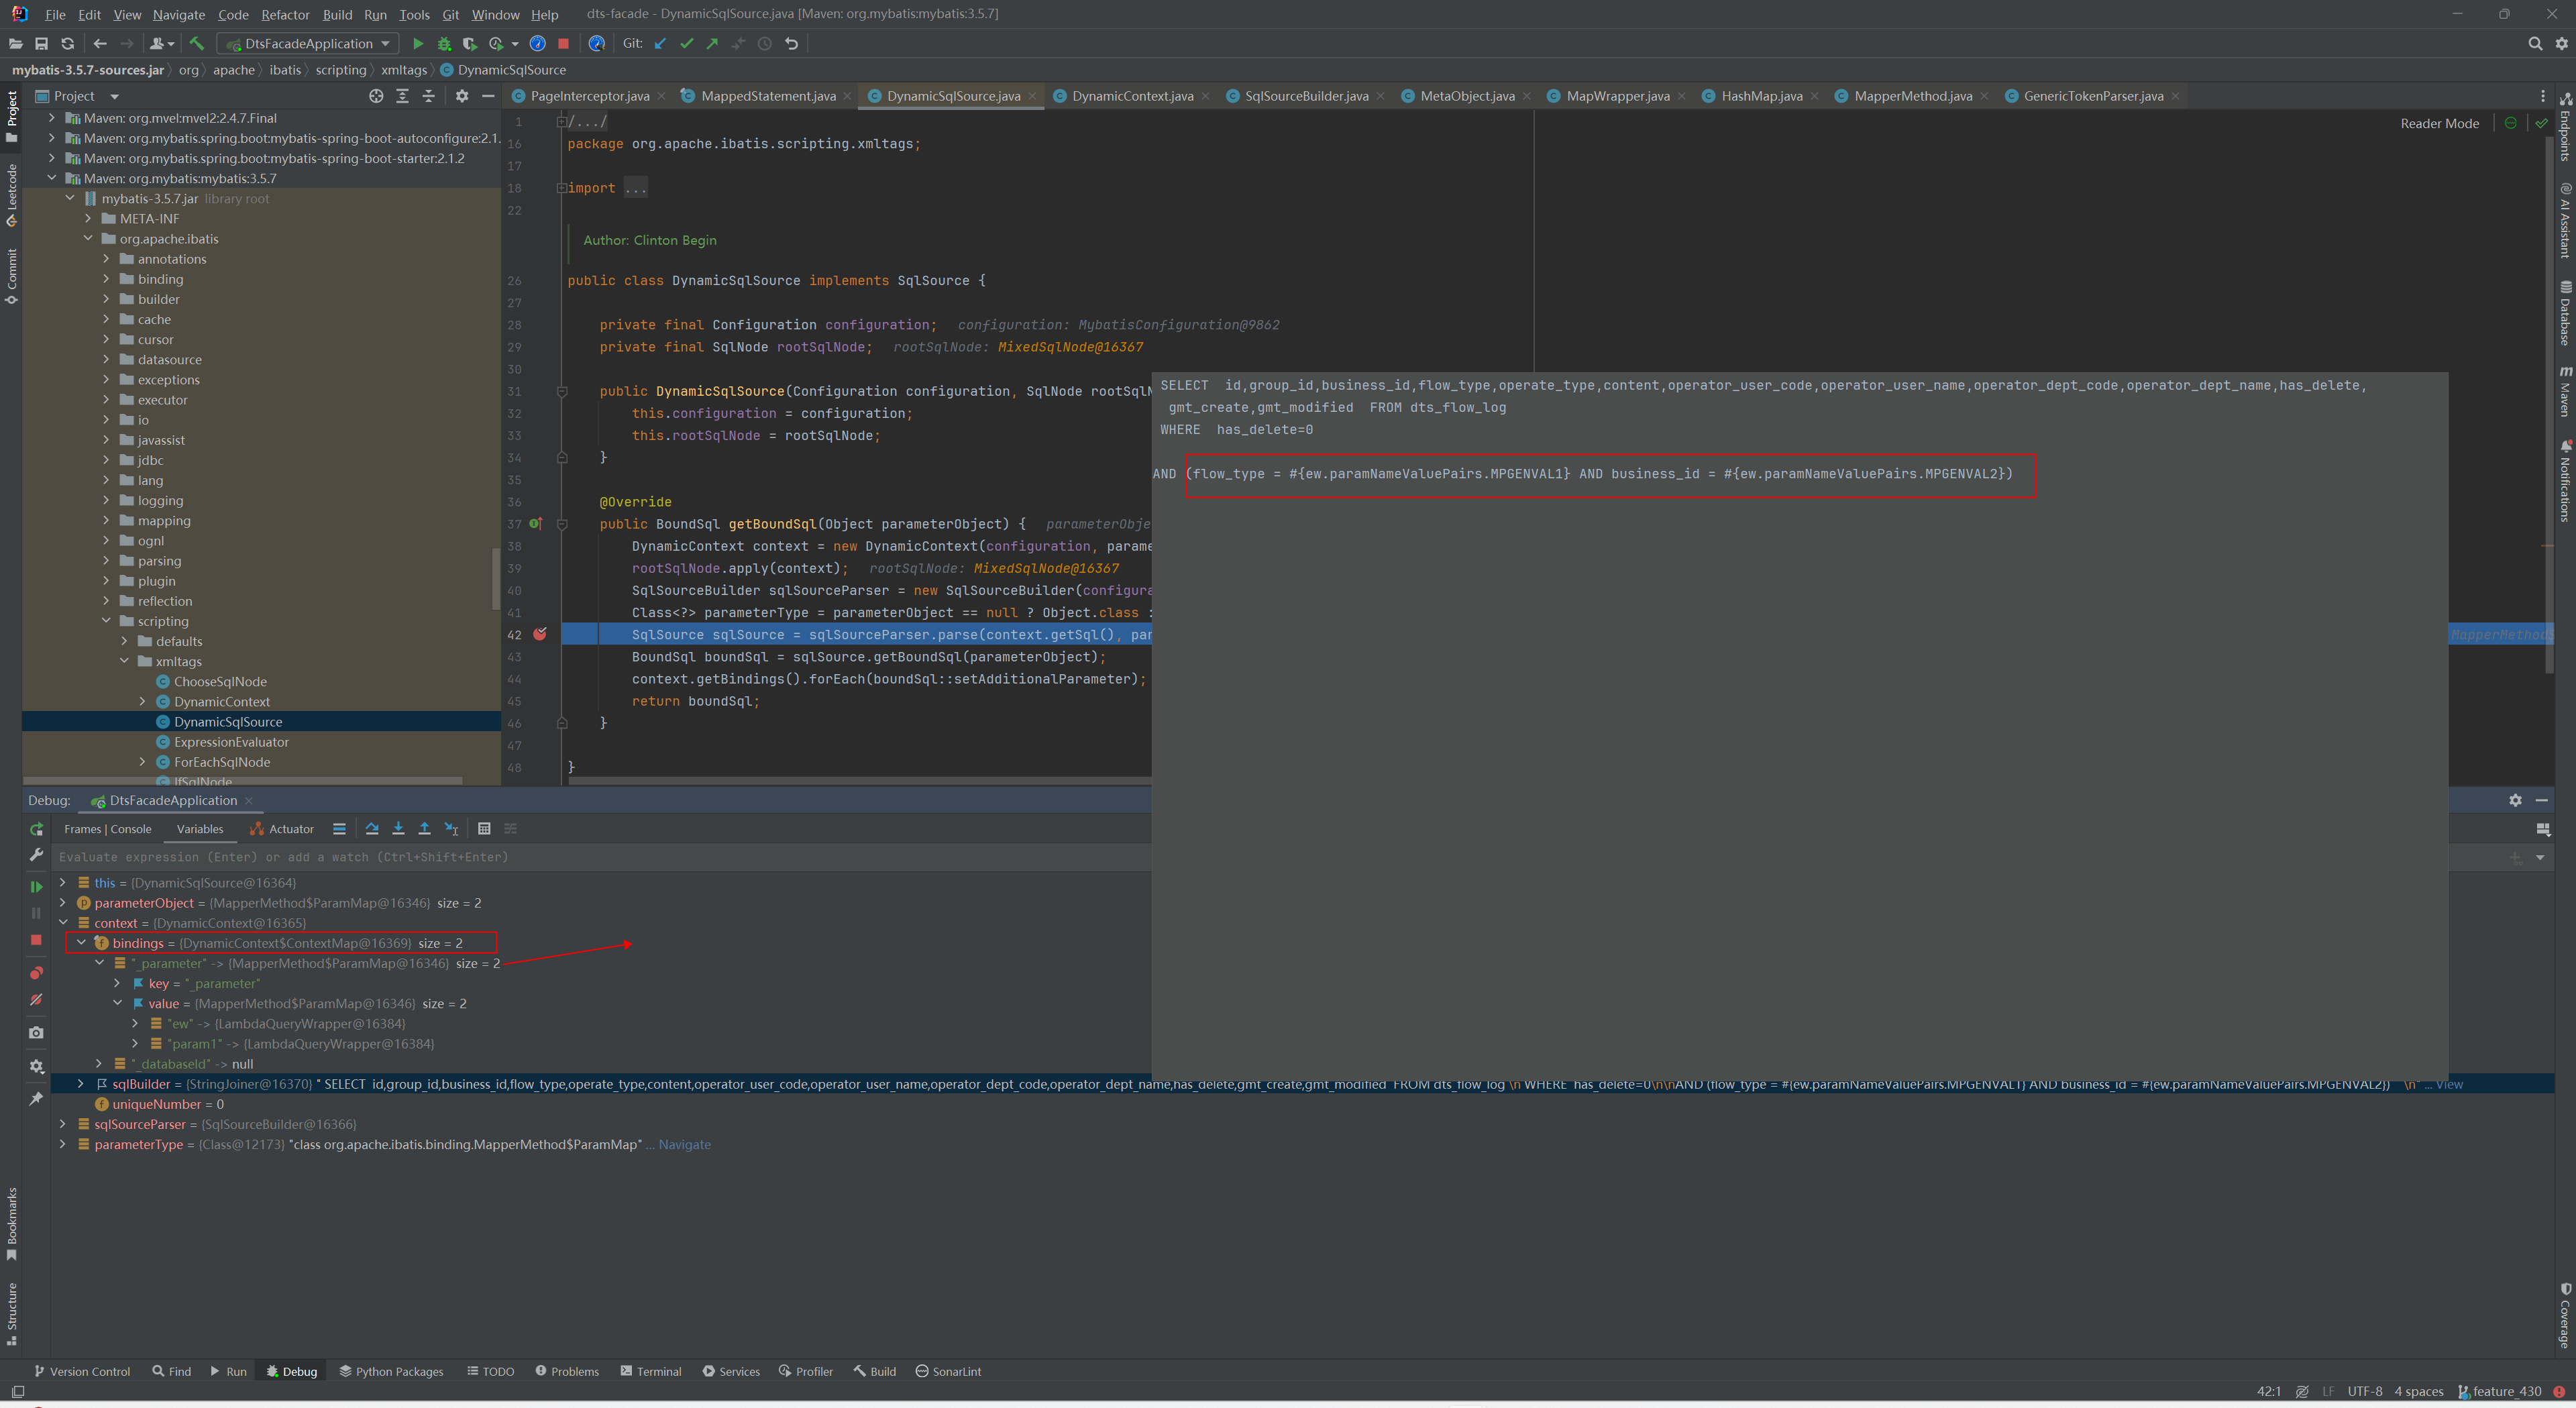Step over using the debugger toolbar icon
The width and height of the screenshot is (2576, 1408).
[x=372, y=829]
